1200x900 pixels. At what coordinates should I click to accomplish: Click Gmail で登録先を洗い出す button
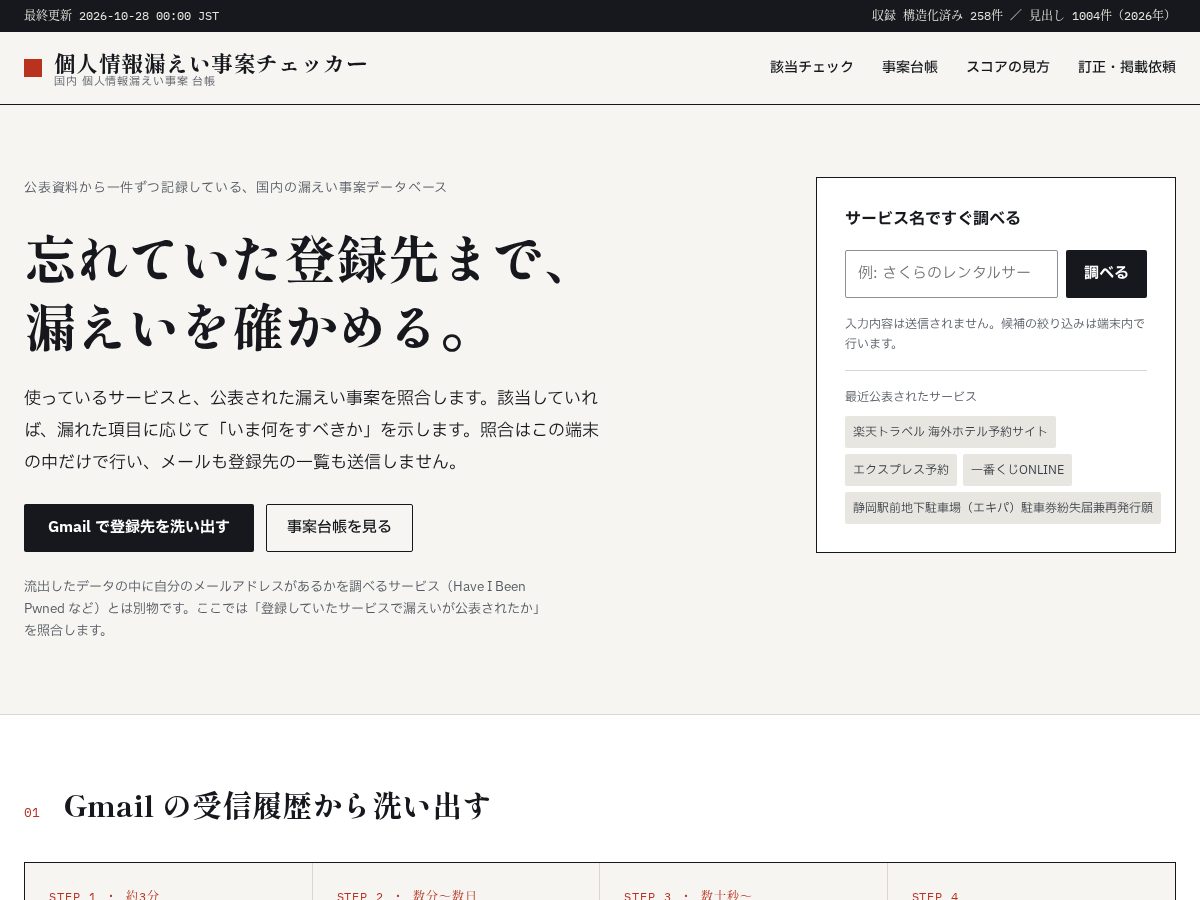coord(139,528)
